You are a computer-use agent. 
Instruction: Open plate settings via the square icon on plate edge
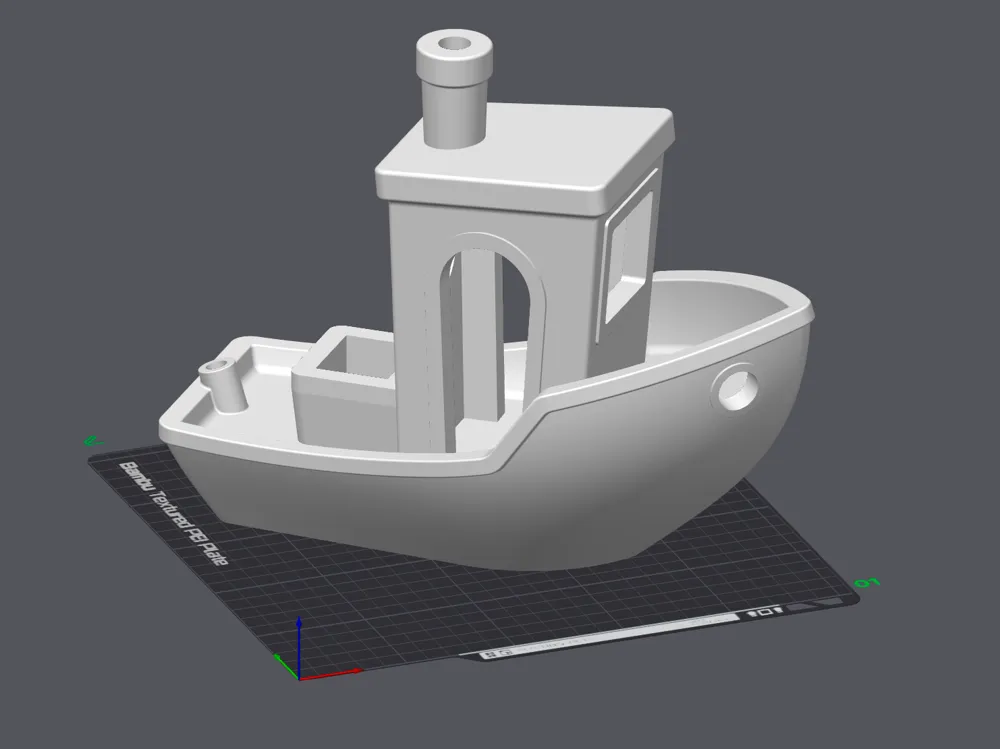pos(765,611)
